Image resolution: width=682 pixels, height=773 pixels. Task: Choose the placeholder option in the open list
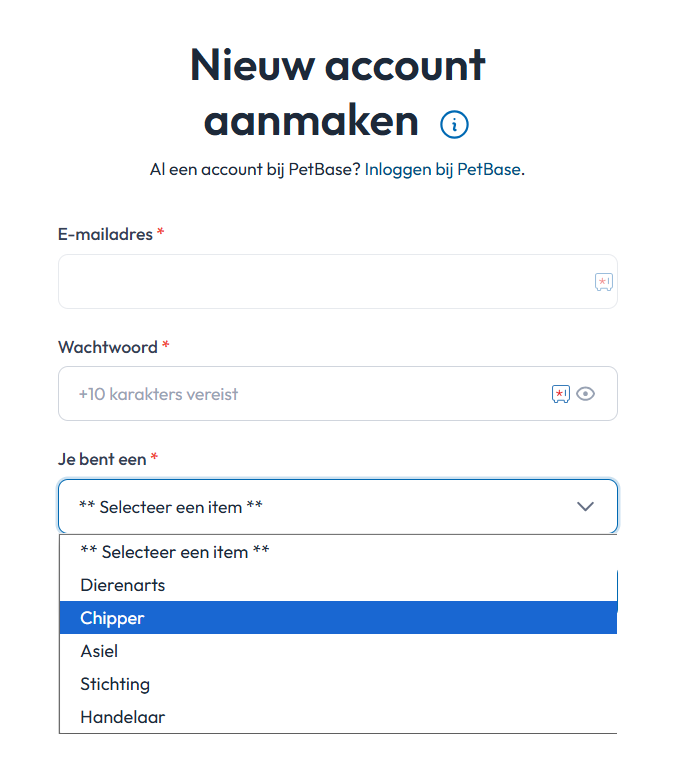175,552
